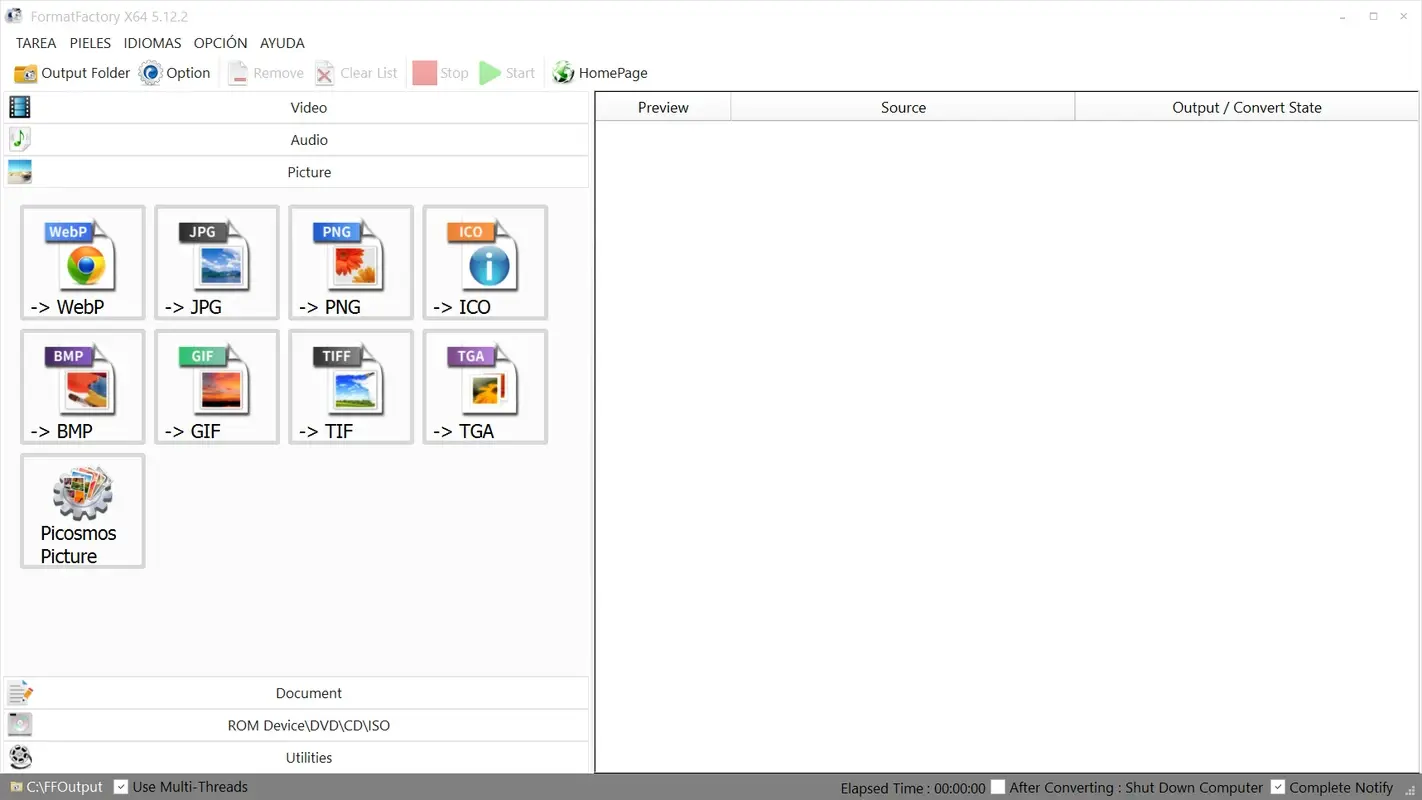Toggle After Converting Shut Down Computer
1422x800 pixels.
pos(997,787)
